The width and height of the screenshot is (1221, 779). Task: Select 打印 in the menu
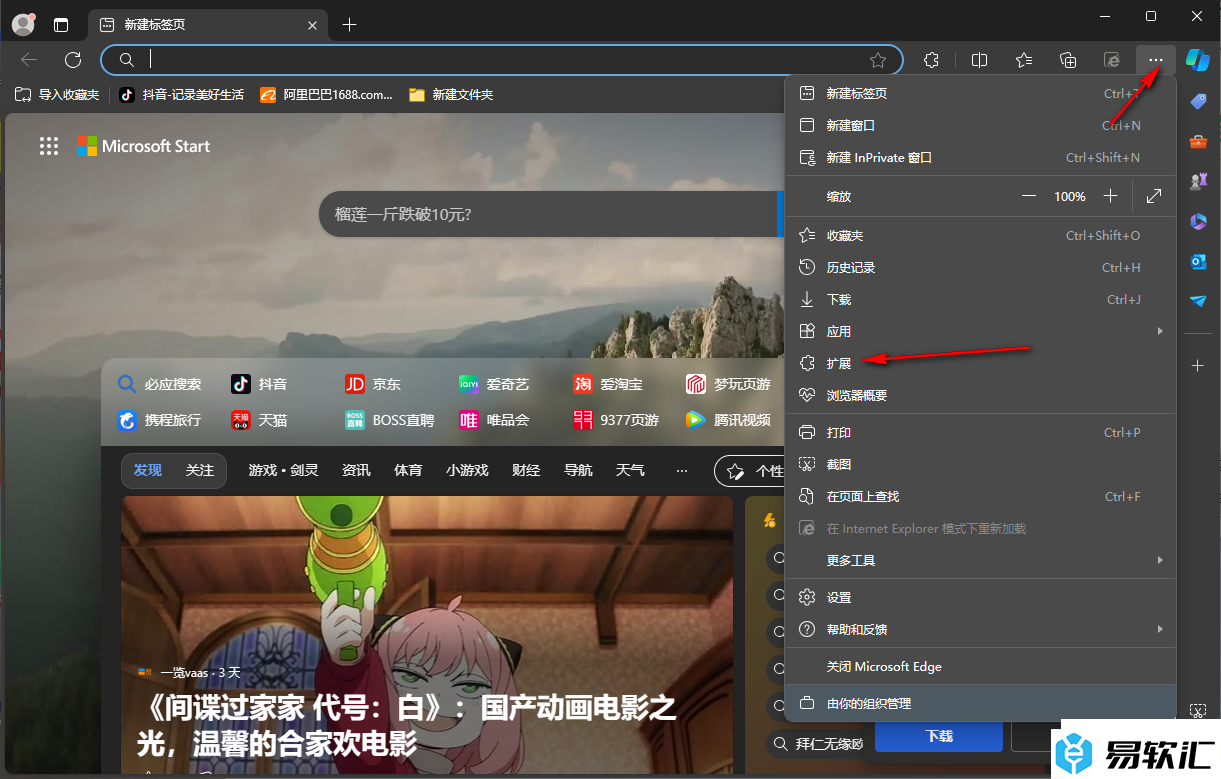pos(981,432)
